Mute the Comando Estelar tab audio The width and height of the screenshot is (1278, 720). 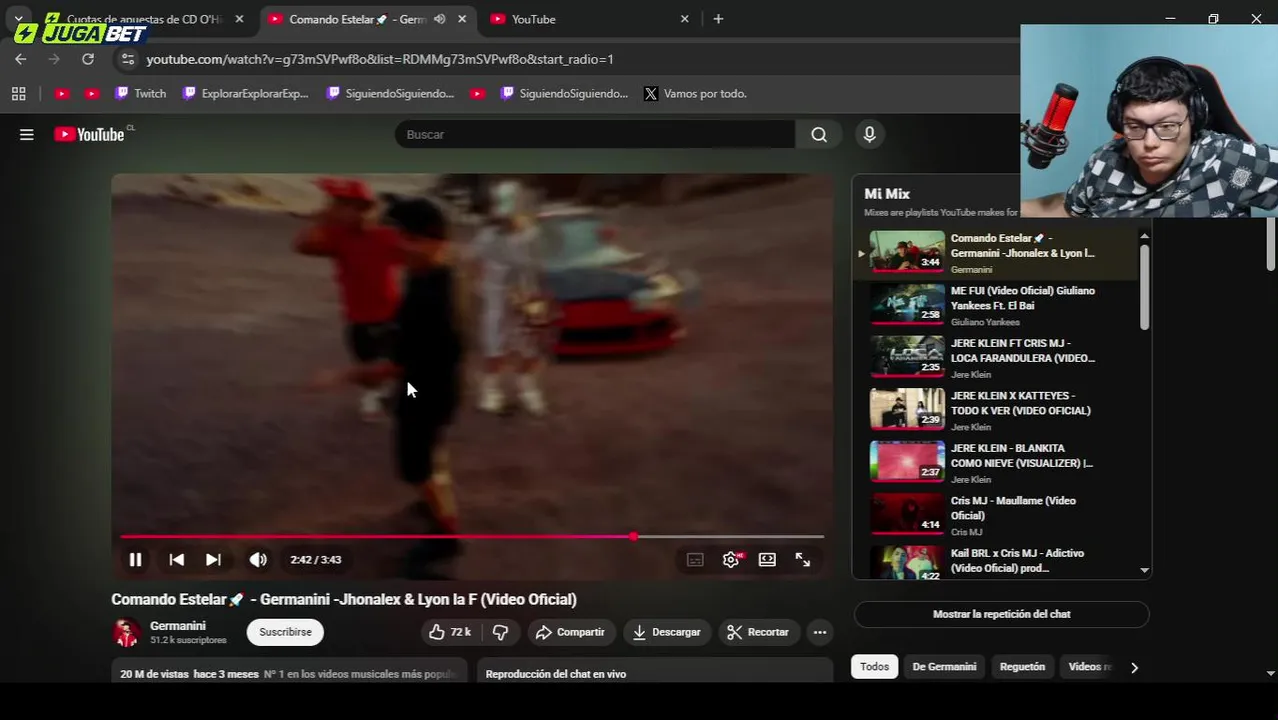click(x=439, y=19)
